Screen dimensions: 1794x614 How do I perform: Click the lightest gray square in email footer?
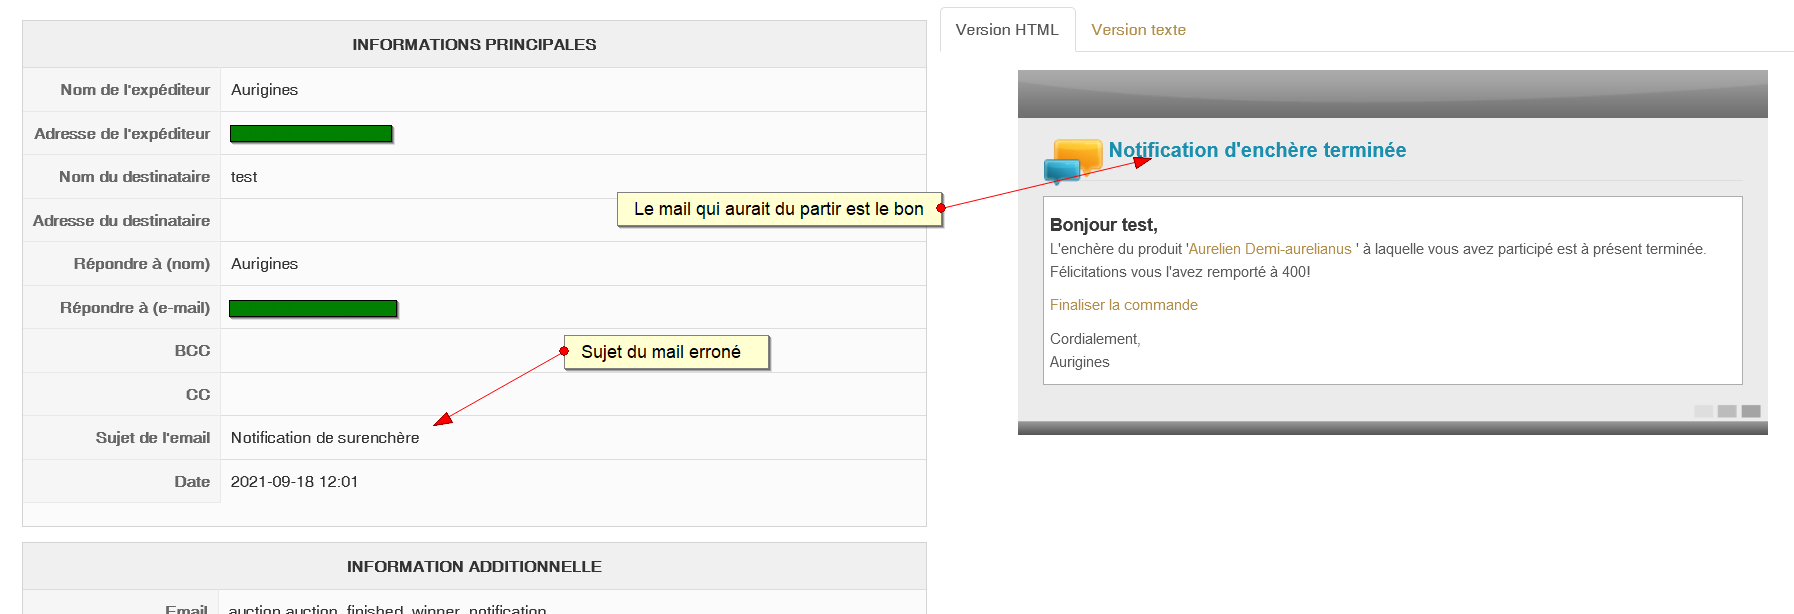pyautogui.click(x=1703, y=411)
